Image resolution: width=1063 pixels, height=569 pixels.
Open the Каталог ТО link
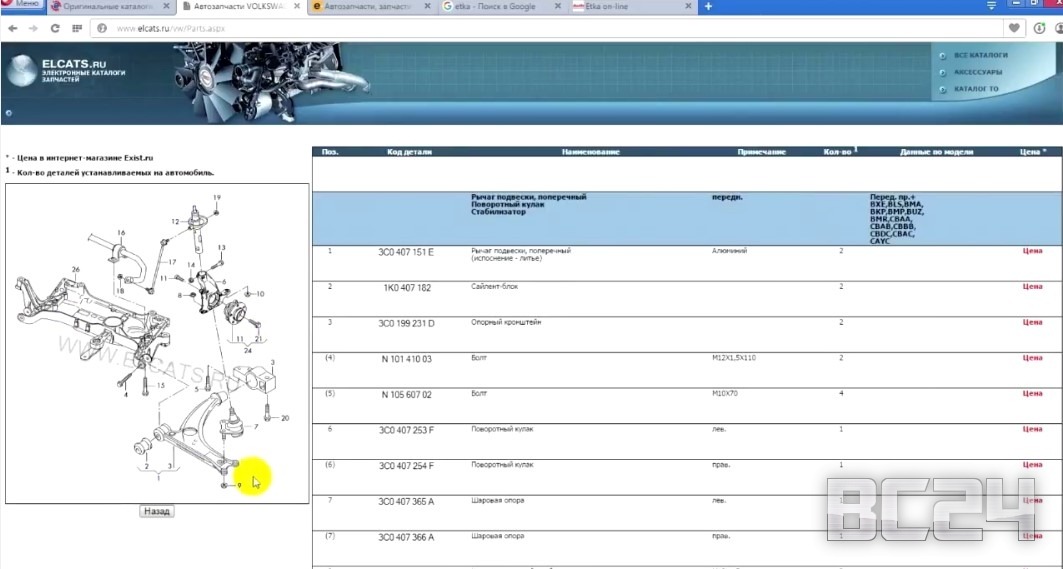[x=976, y=89]
